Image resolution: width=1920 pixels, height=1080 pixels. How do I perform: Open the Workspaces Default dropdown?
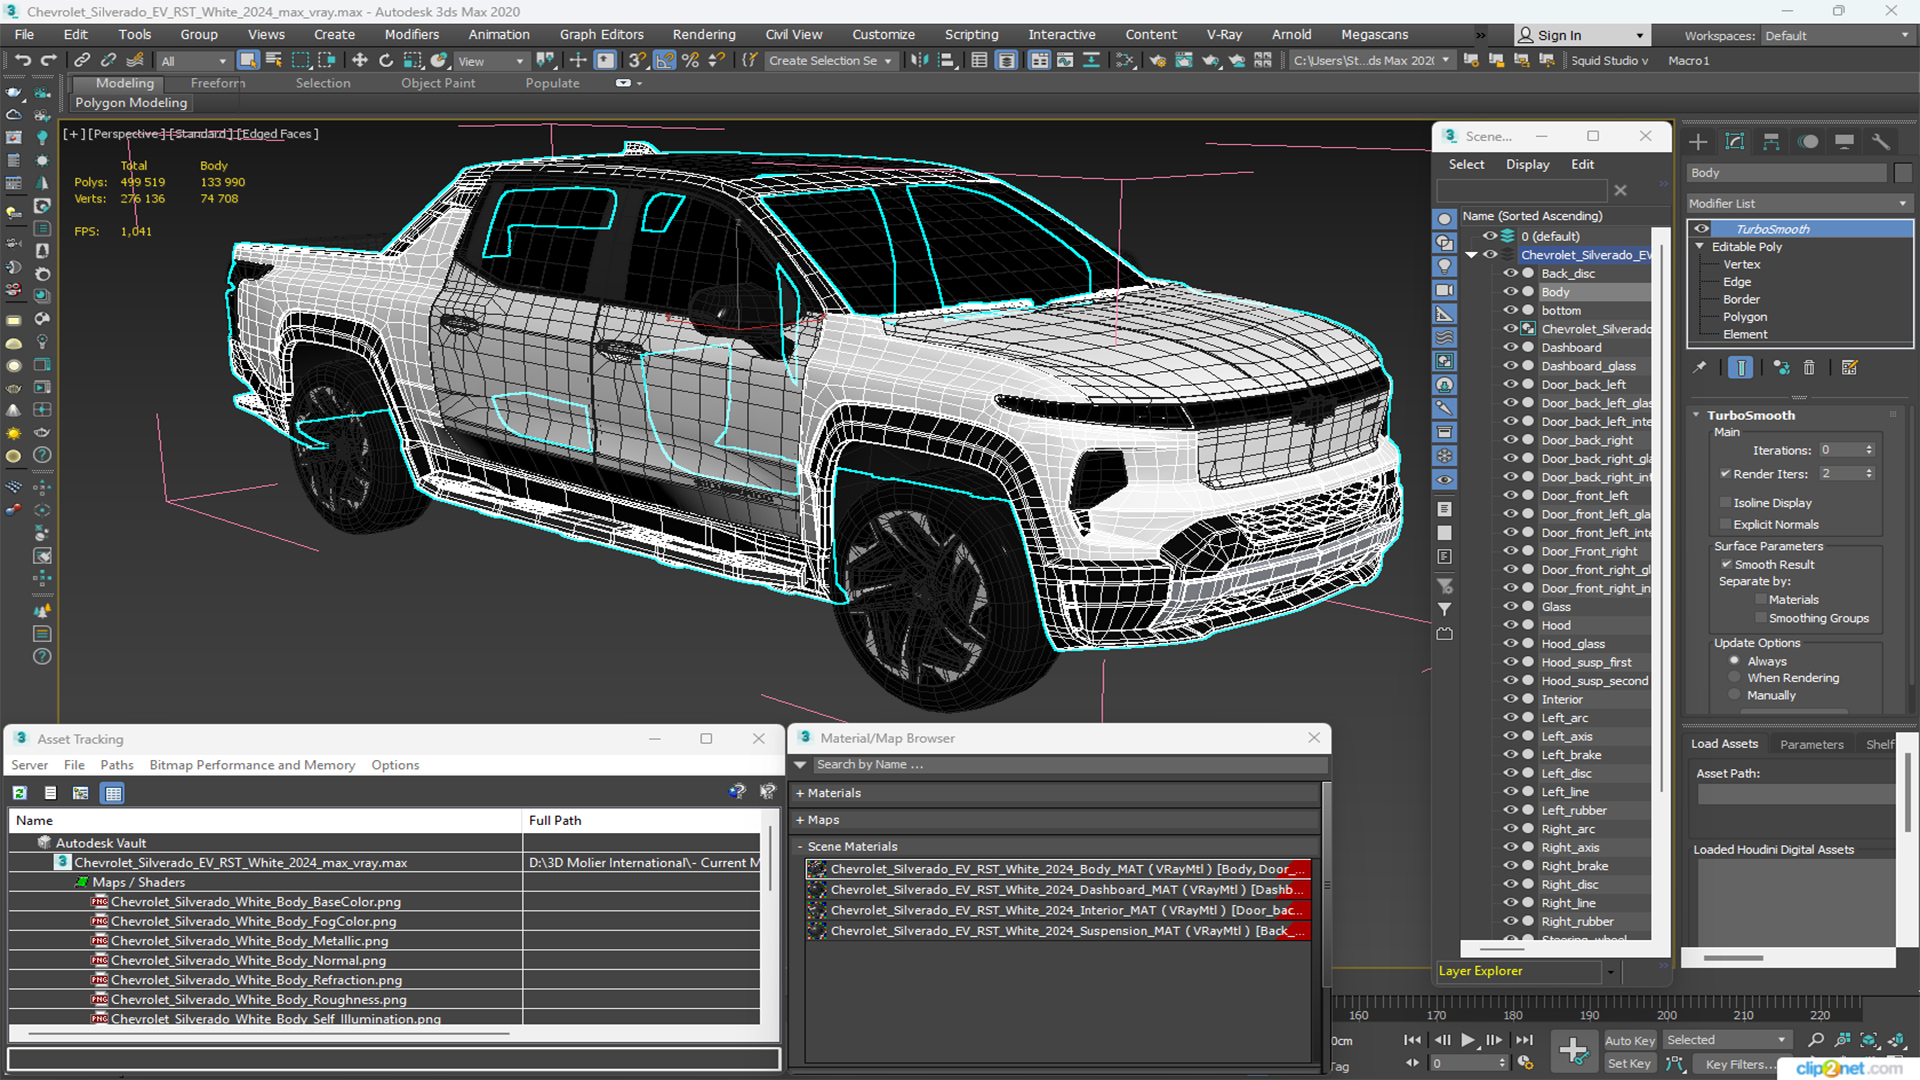(1837, 36)
